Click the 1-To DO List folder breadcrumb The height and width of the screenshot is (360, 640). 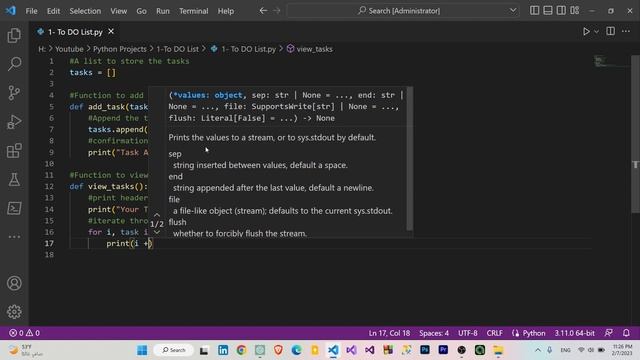(178, 49)
